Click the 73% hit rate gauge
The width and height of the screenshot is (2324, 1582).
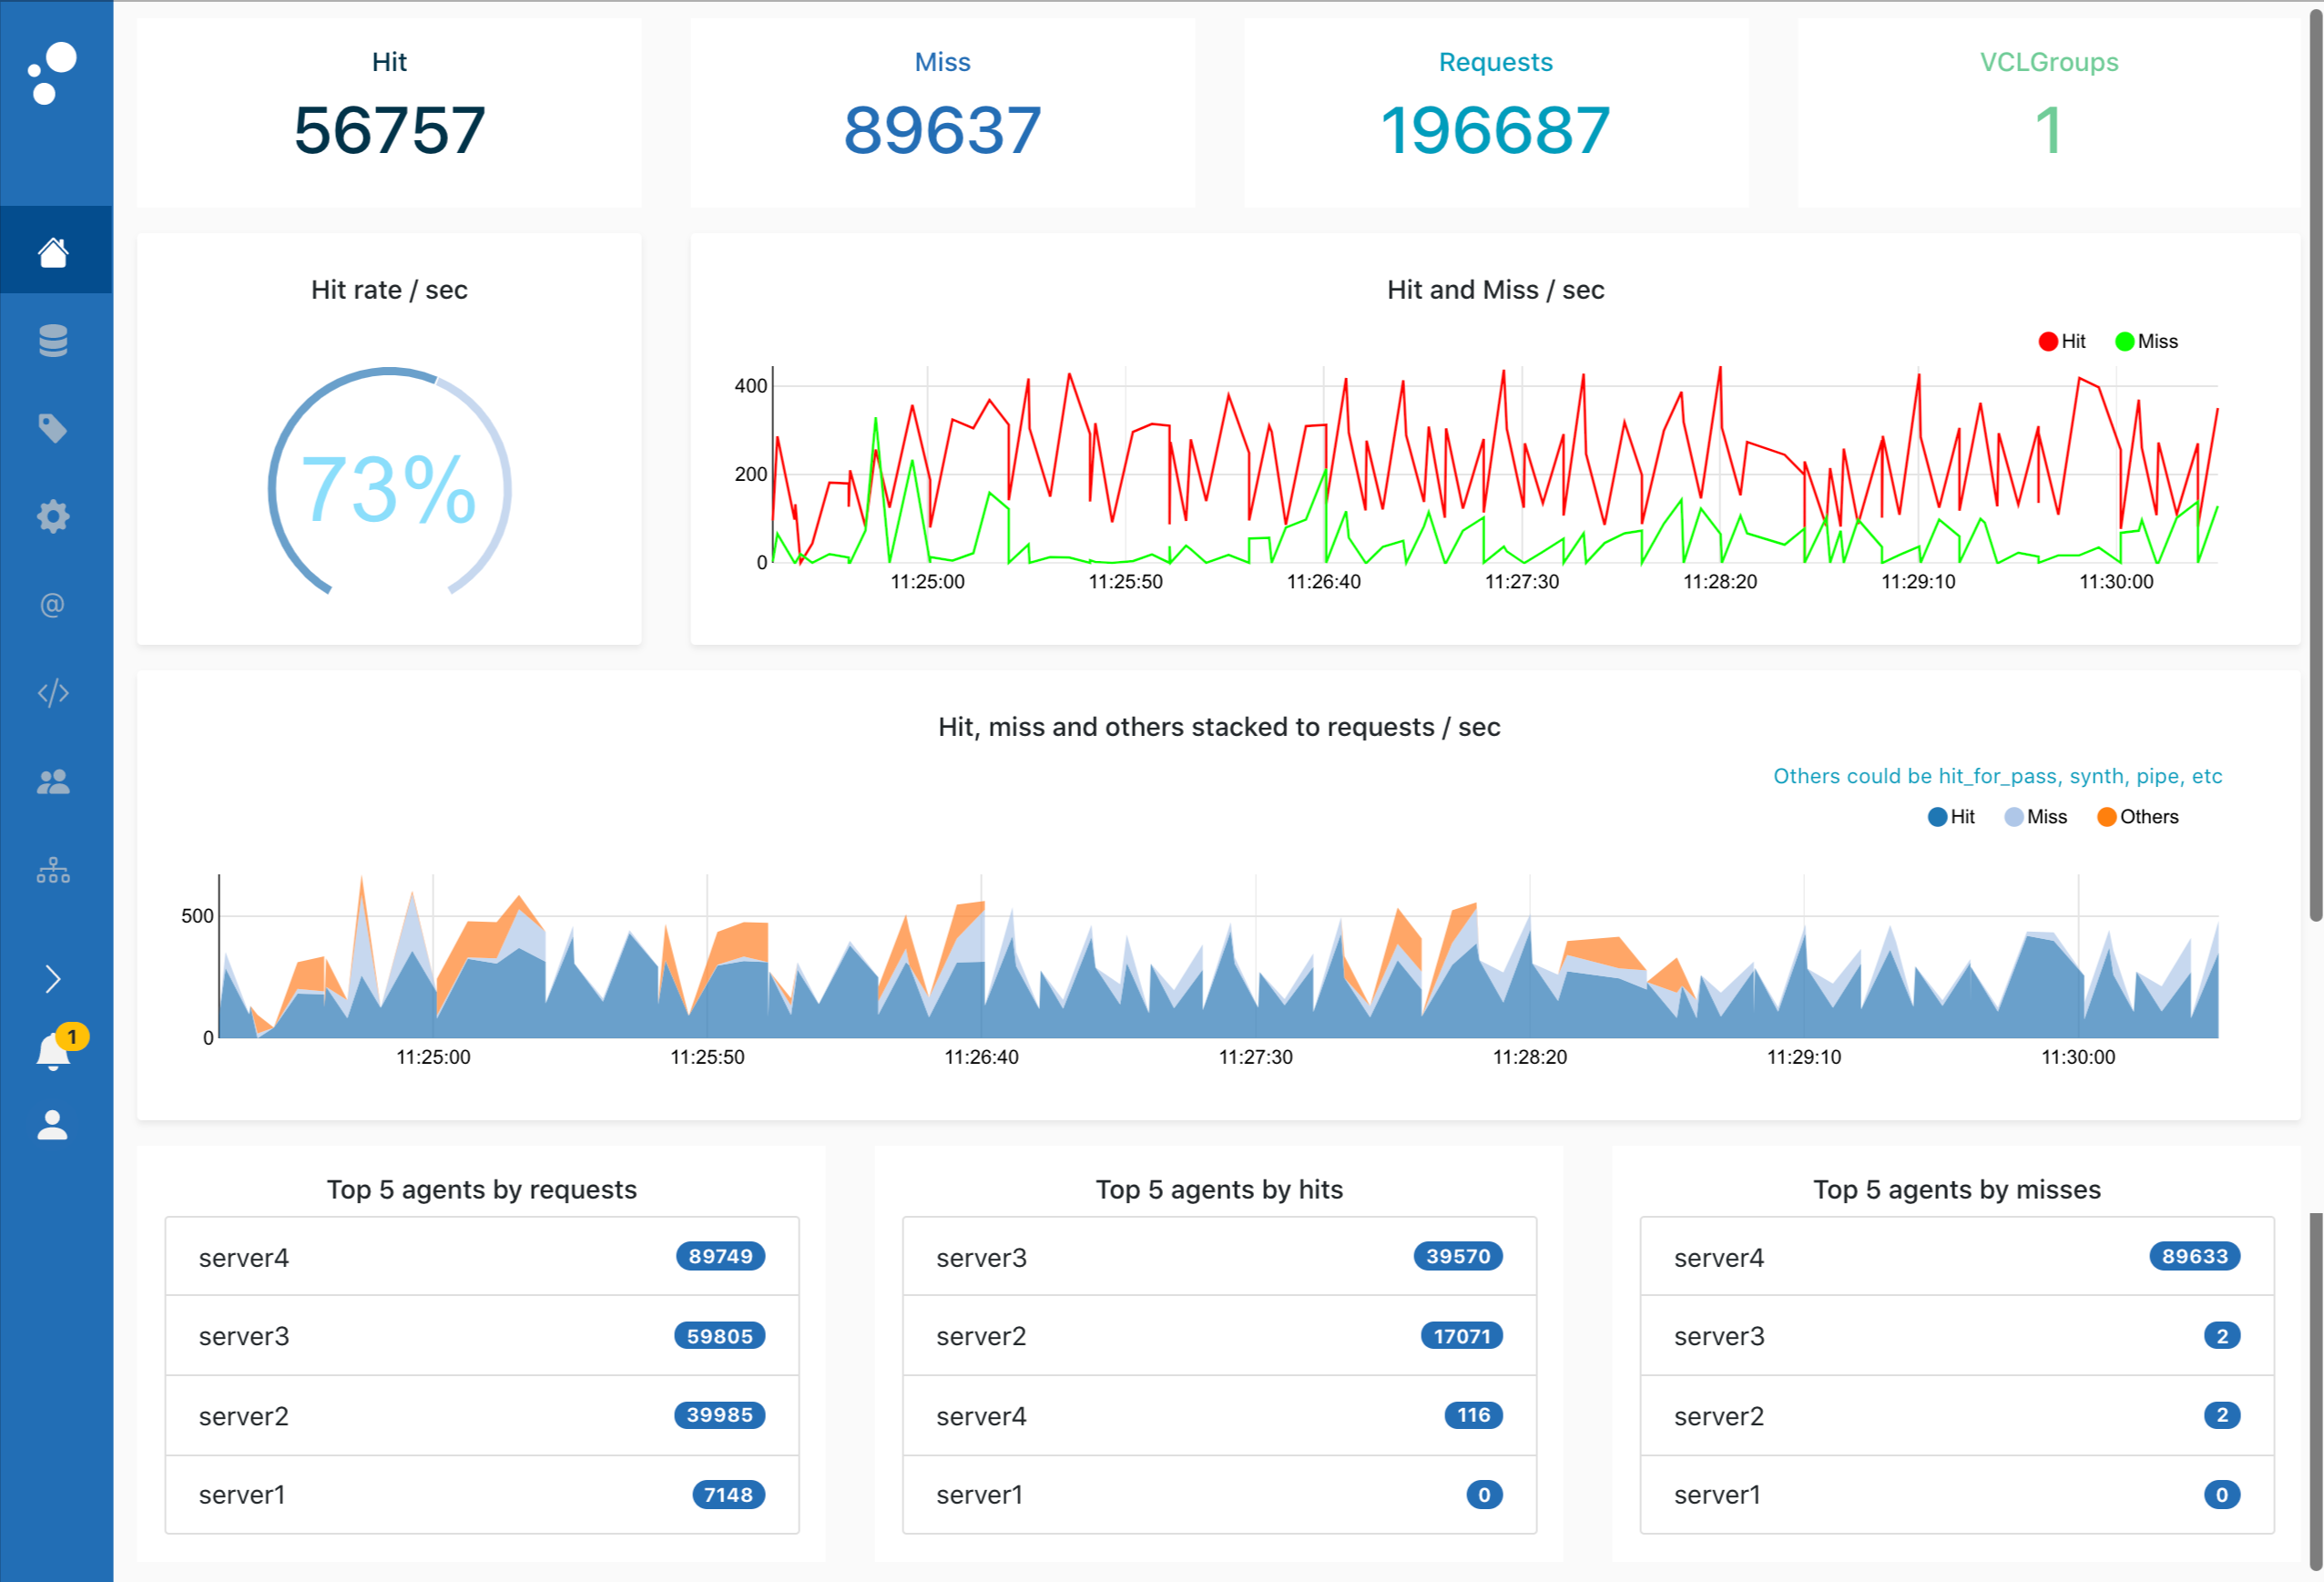[389, 488]
